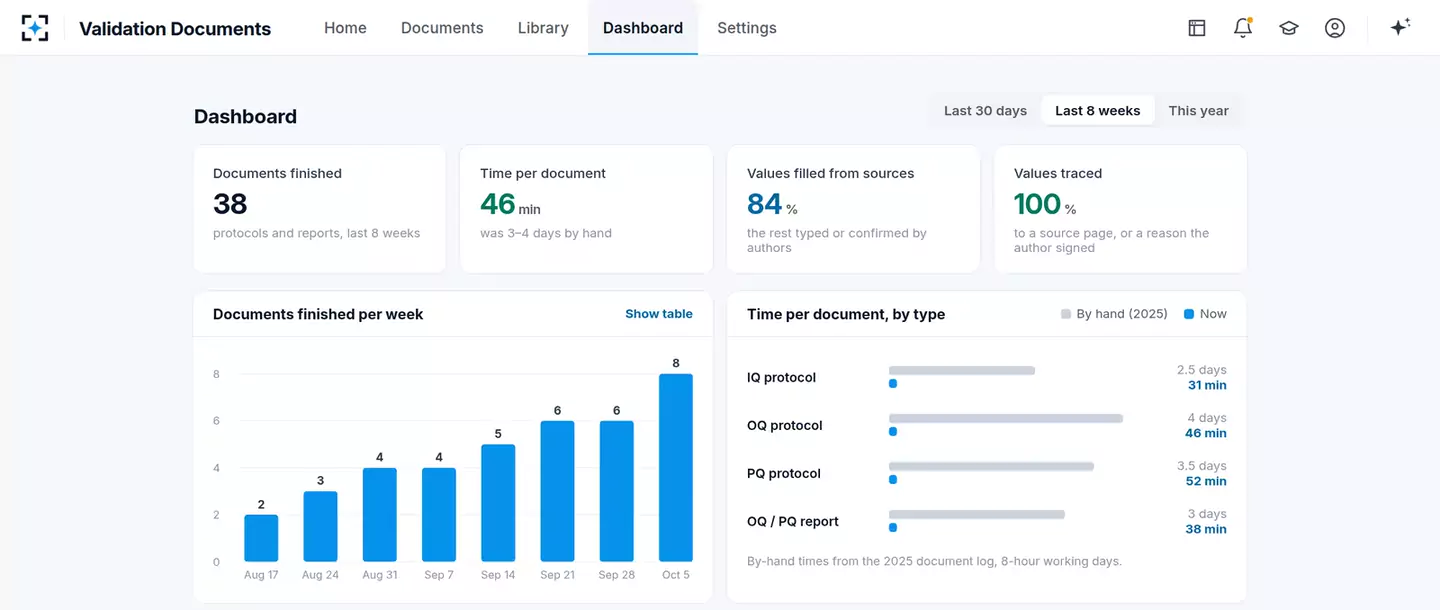Click the Aug 31 bar in chart
The image size is (1440, 610).
[380, 514]
